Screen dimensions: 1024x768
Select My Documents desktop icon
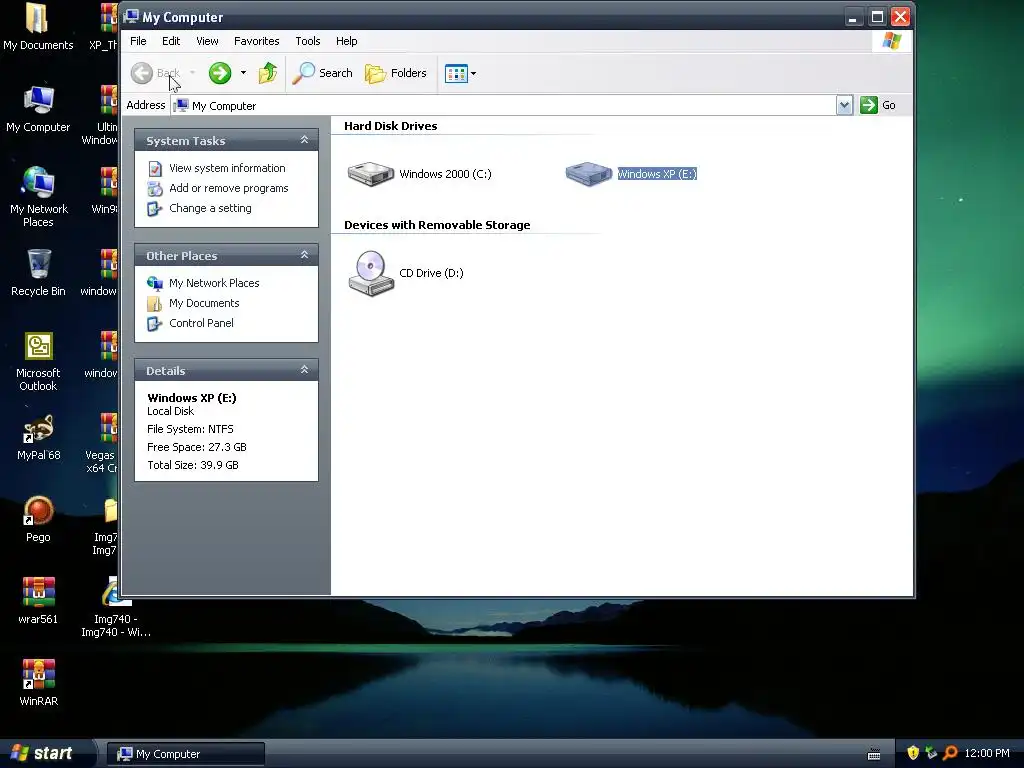[x=38, y=27]
